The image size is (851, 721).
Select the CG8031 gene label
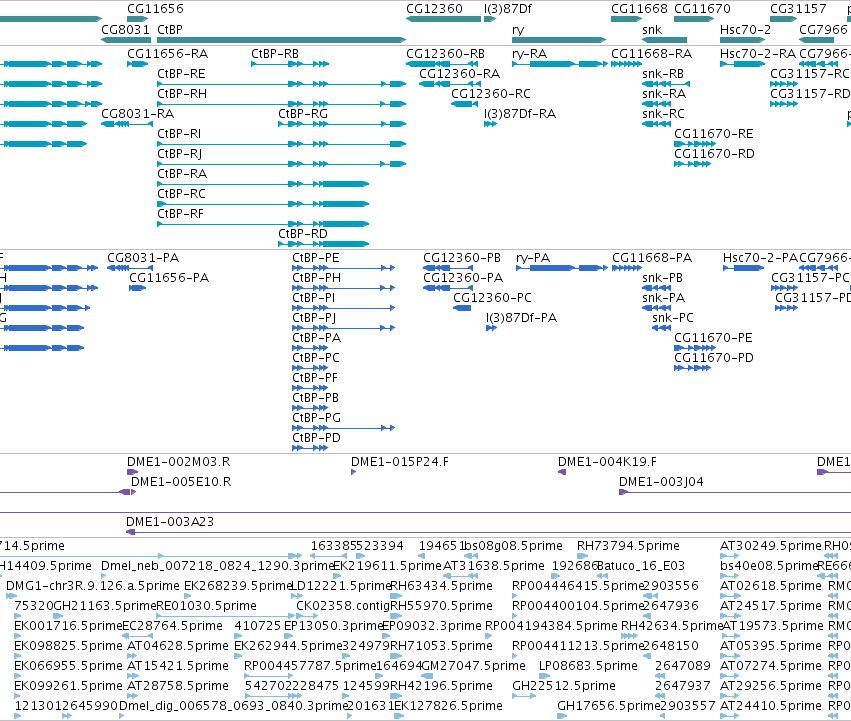pos(125,29)
